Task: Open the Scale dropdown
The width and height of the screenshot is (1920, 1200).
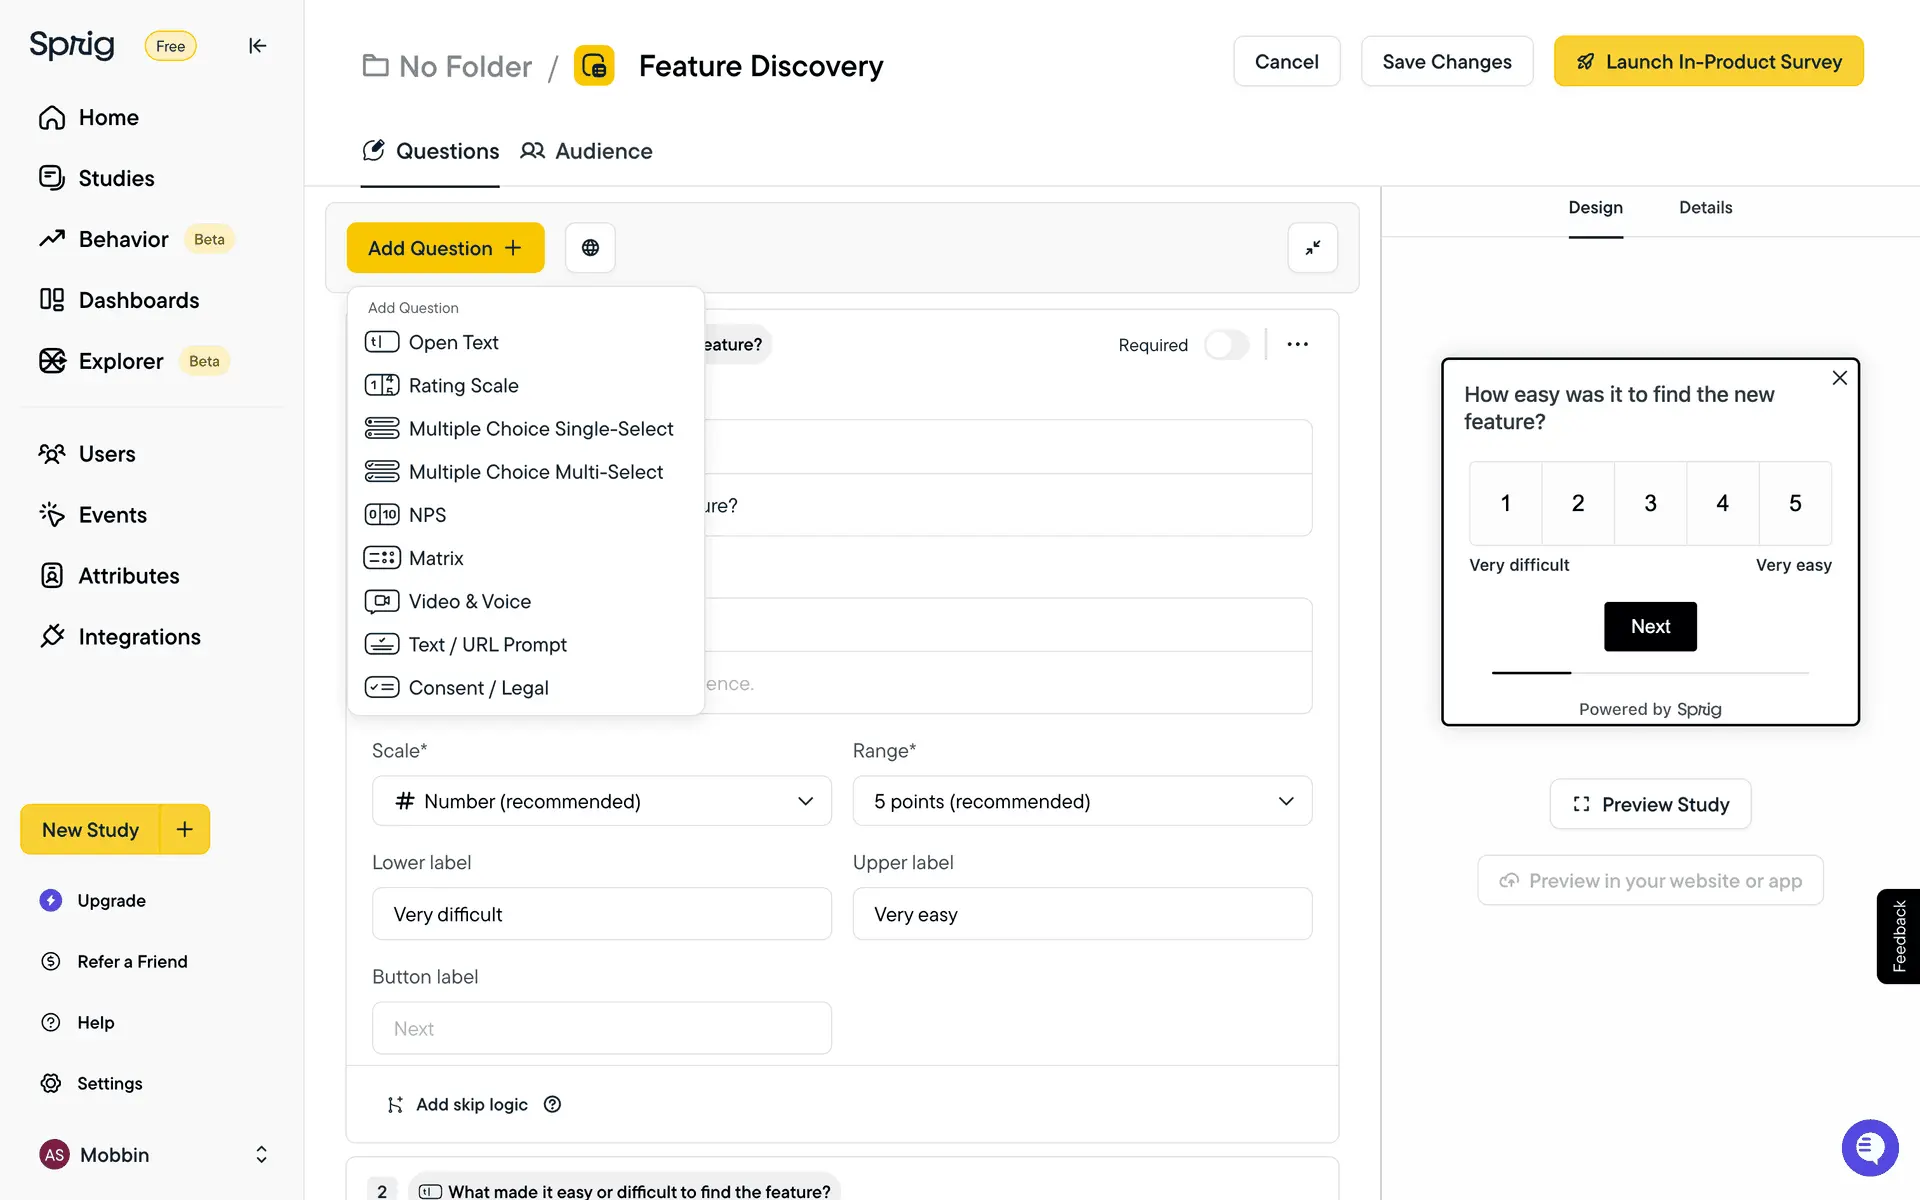Action: (601, 801)
